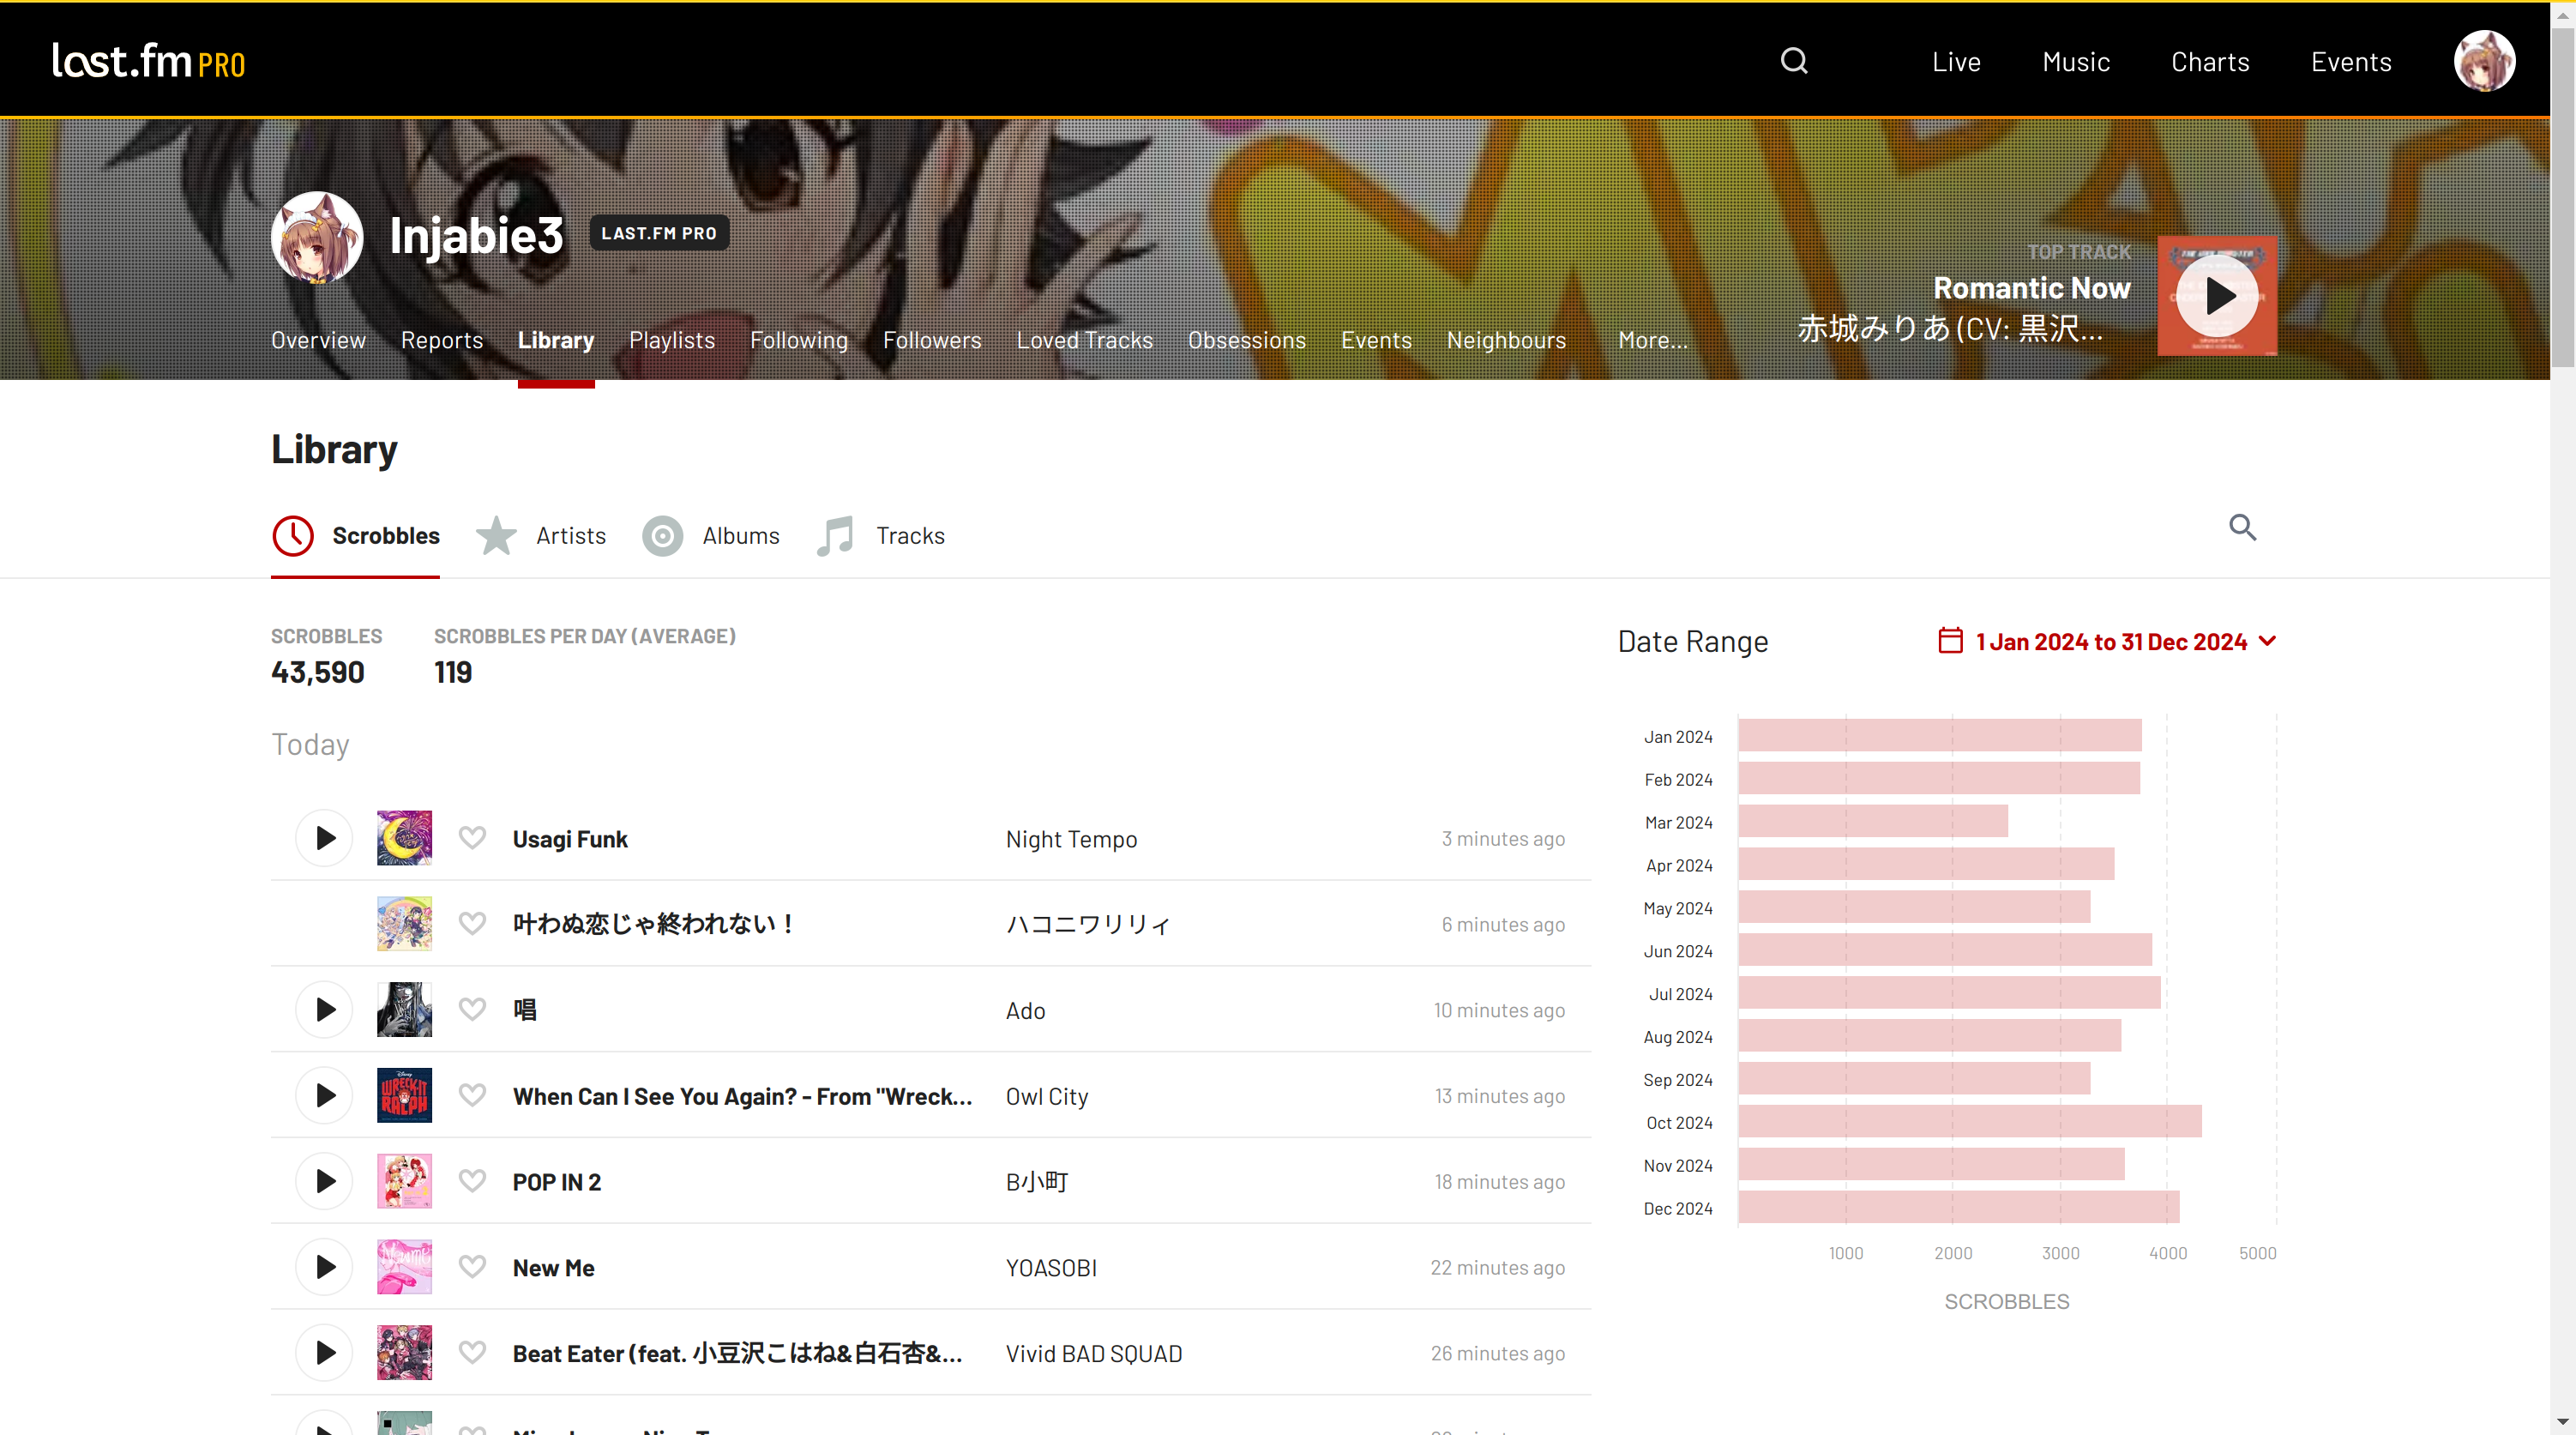Play New Me by YOASOBI
Viewport: 2576px width, 1435px height.
pyautogui.click(x=324, y=1267)
